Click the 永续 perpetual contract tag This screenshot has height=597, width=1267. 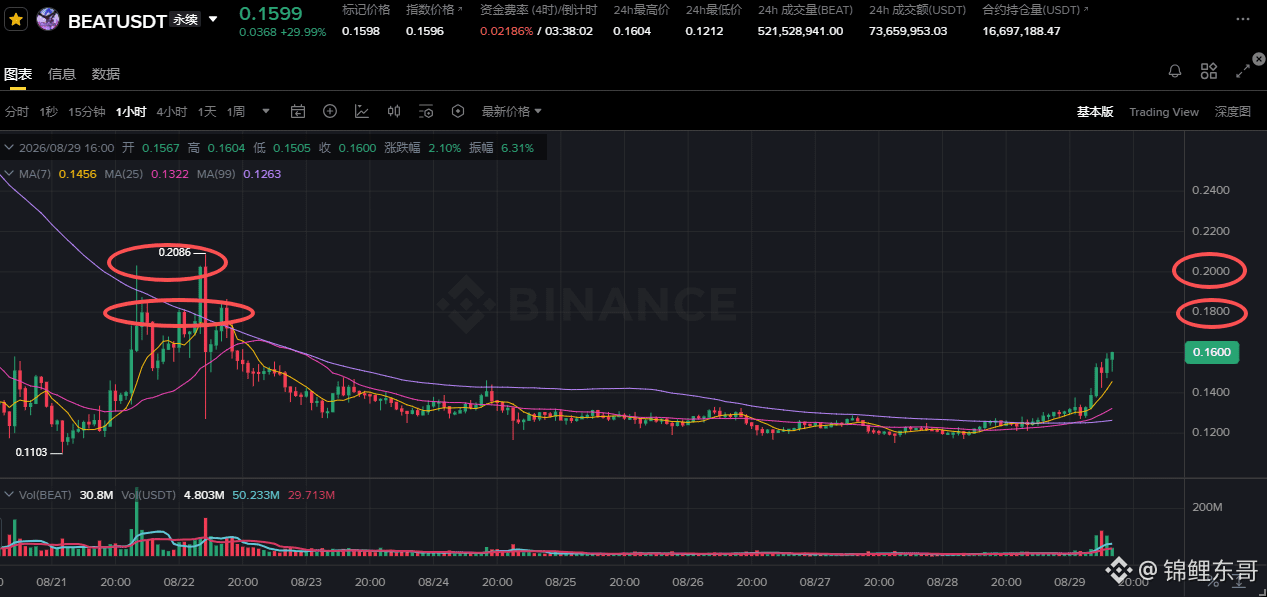tap(184, 19)
